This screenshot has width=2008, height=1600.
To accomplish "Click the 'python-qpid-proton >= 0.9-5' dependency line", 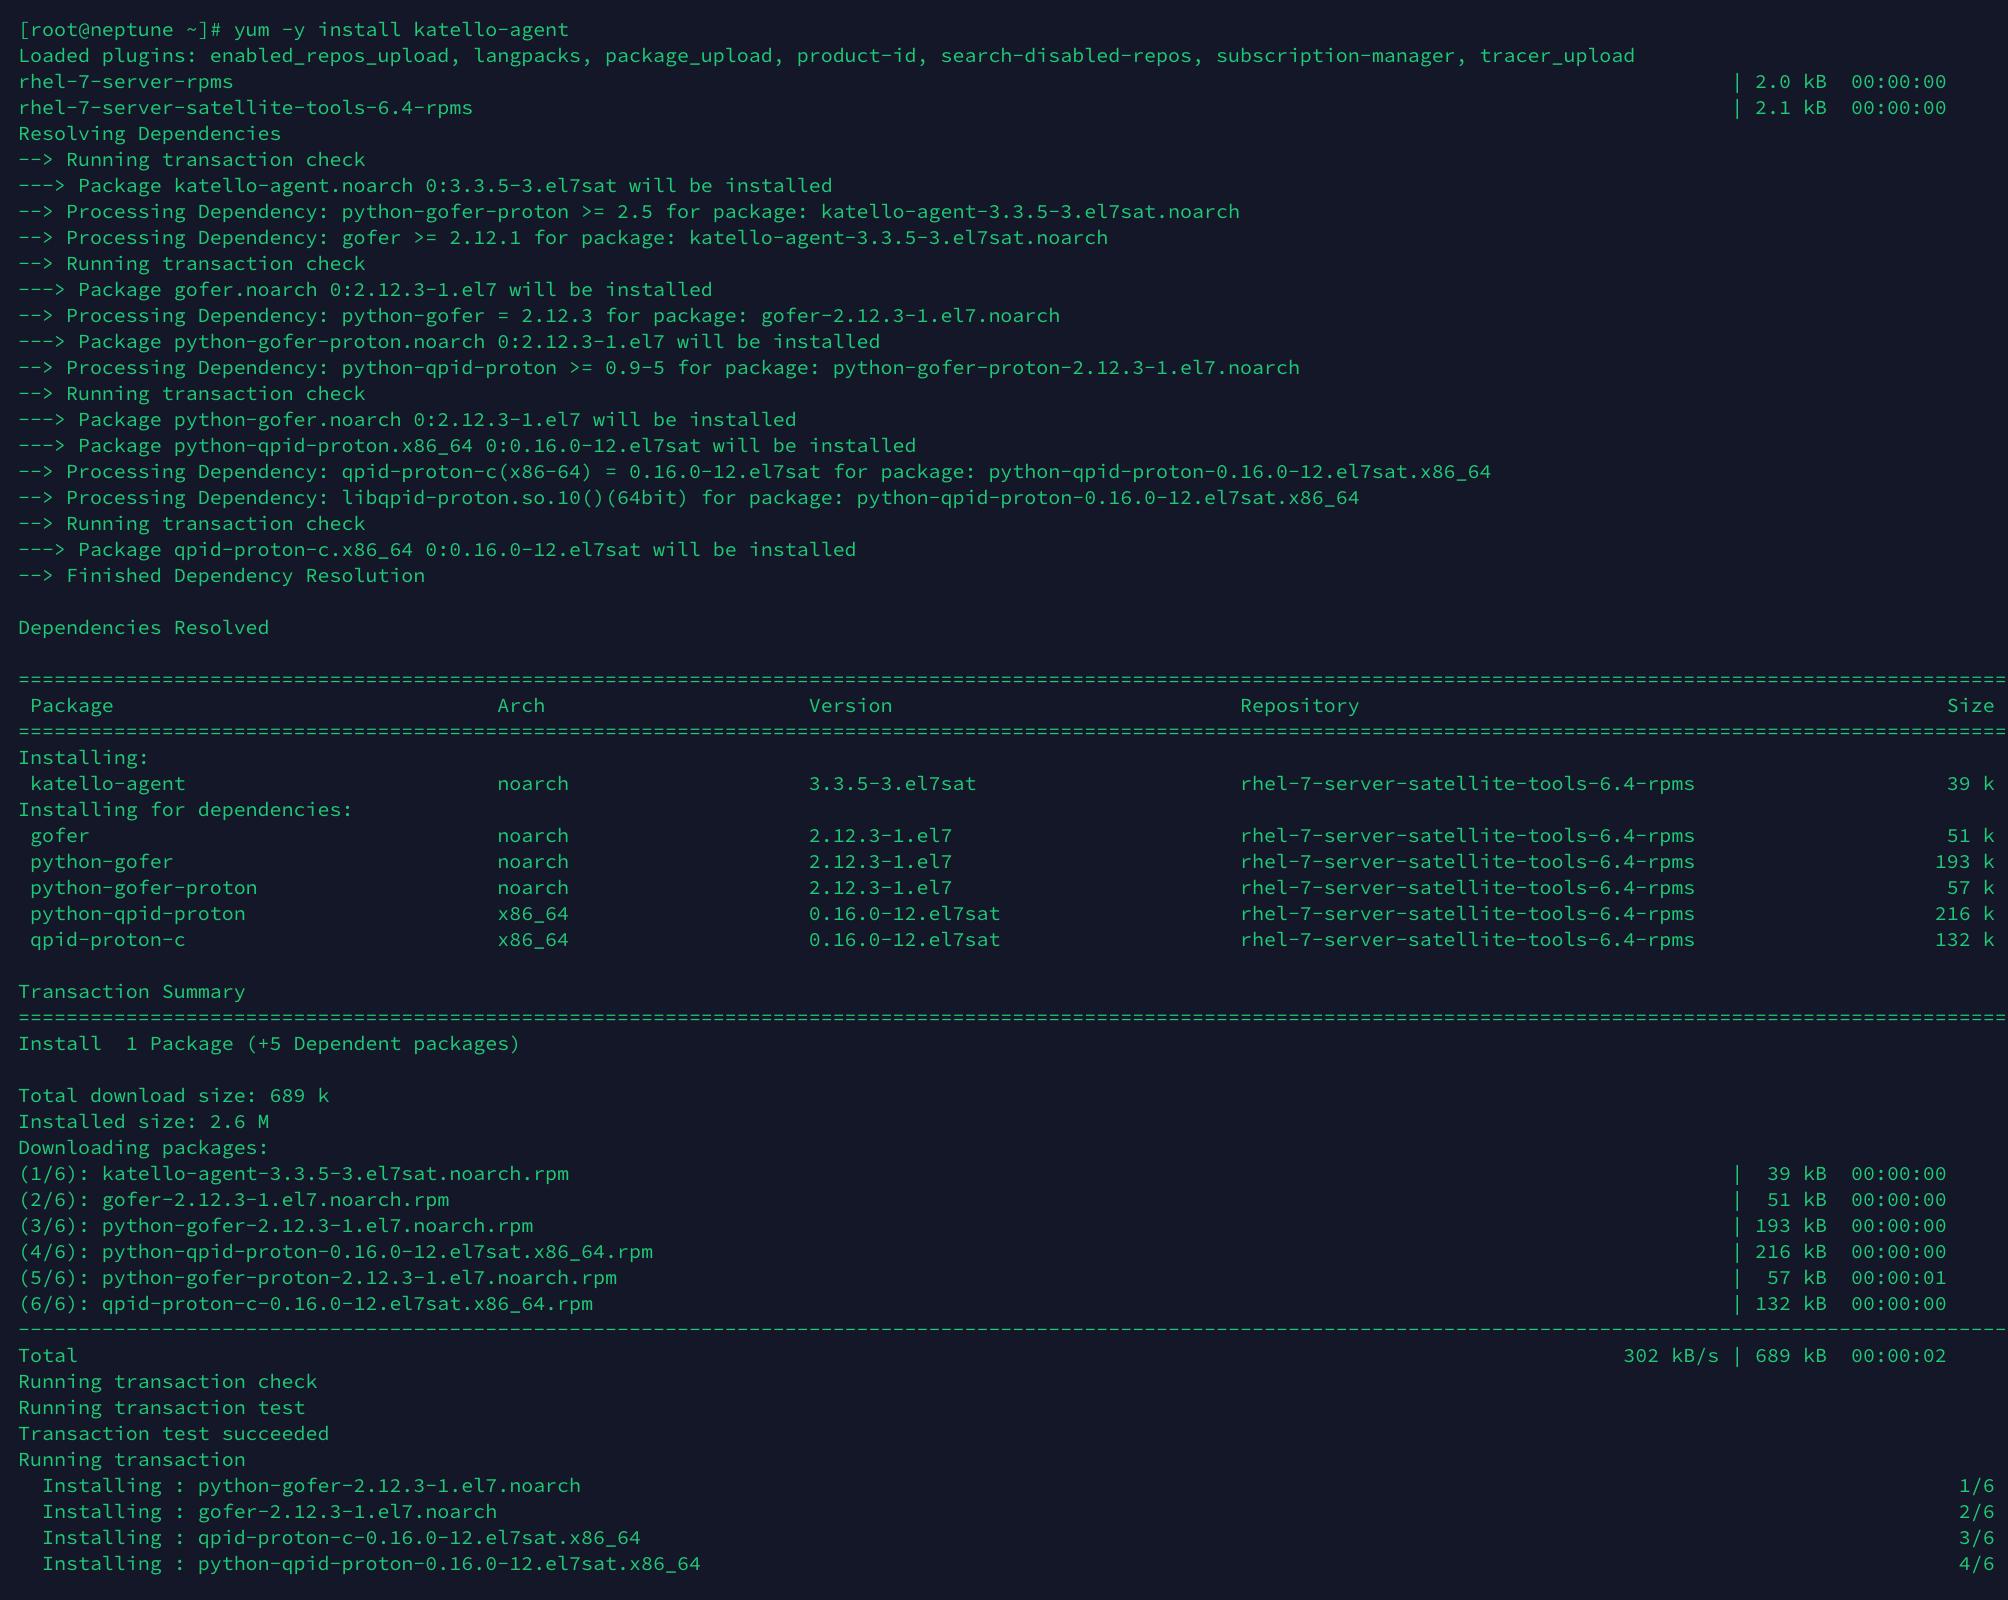I will coord(659,368).
